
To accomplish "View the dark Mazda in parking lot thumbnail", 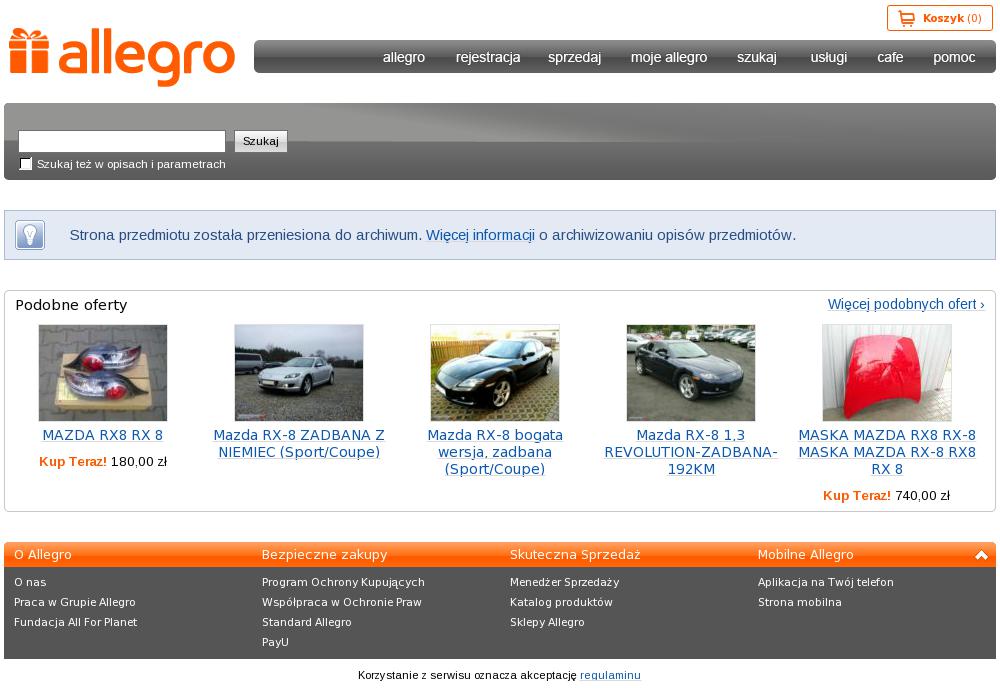I will pos(691,373).
